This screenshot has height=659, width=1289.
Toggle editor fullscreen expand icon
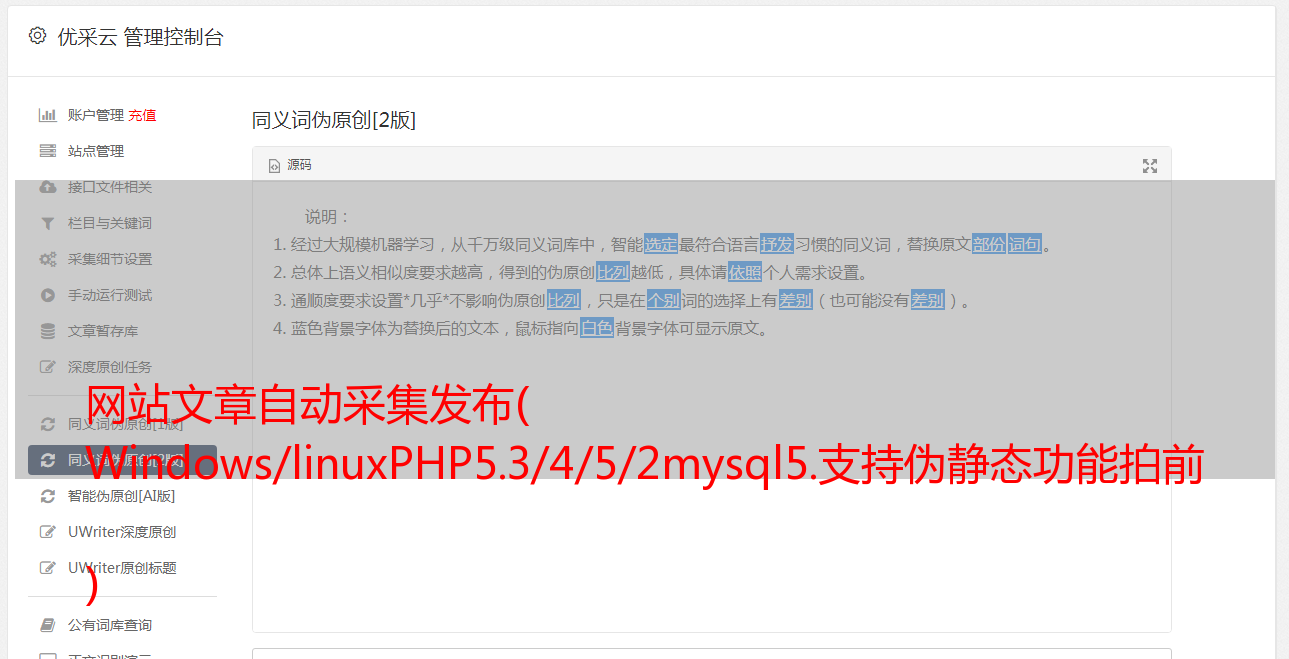point(1150,166)
